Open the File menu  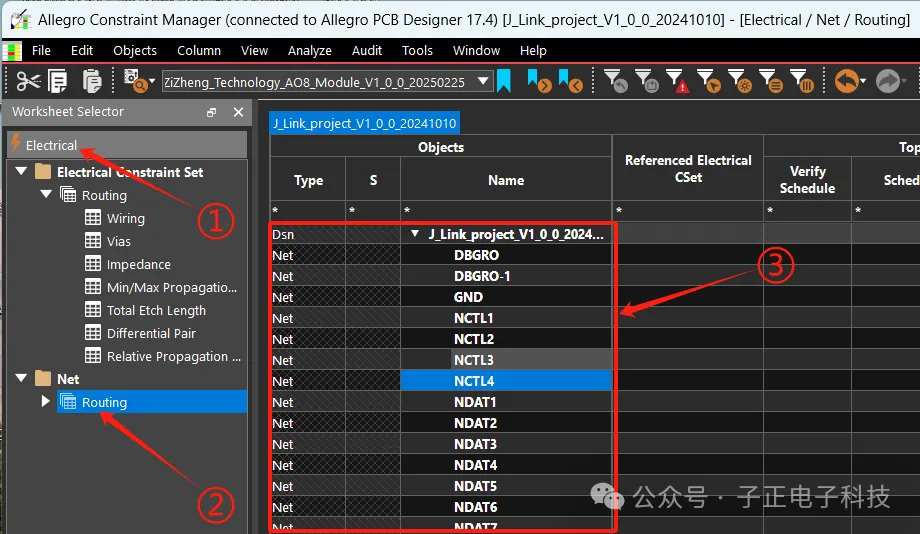41,50
